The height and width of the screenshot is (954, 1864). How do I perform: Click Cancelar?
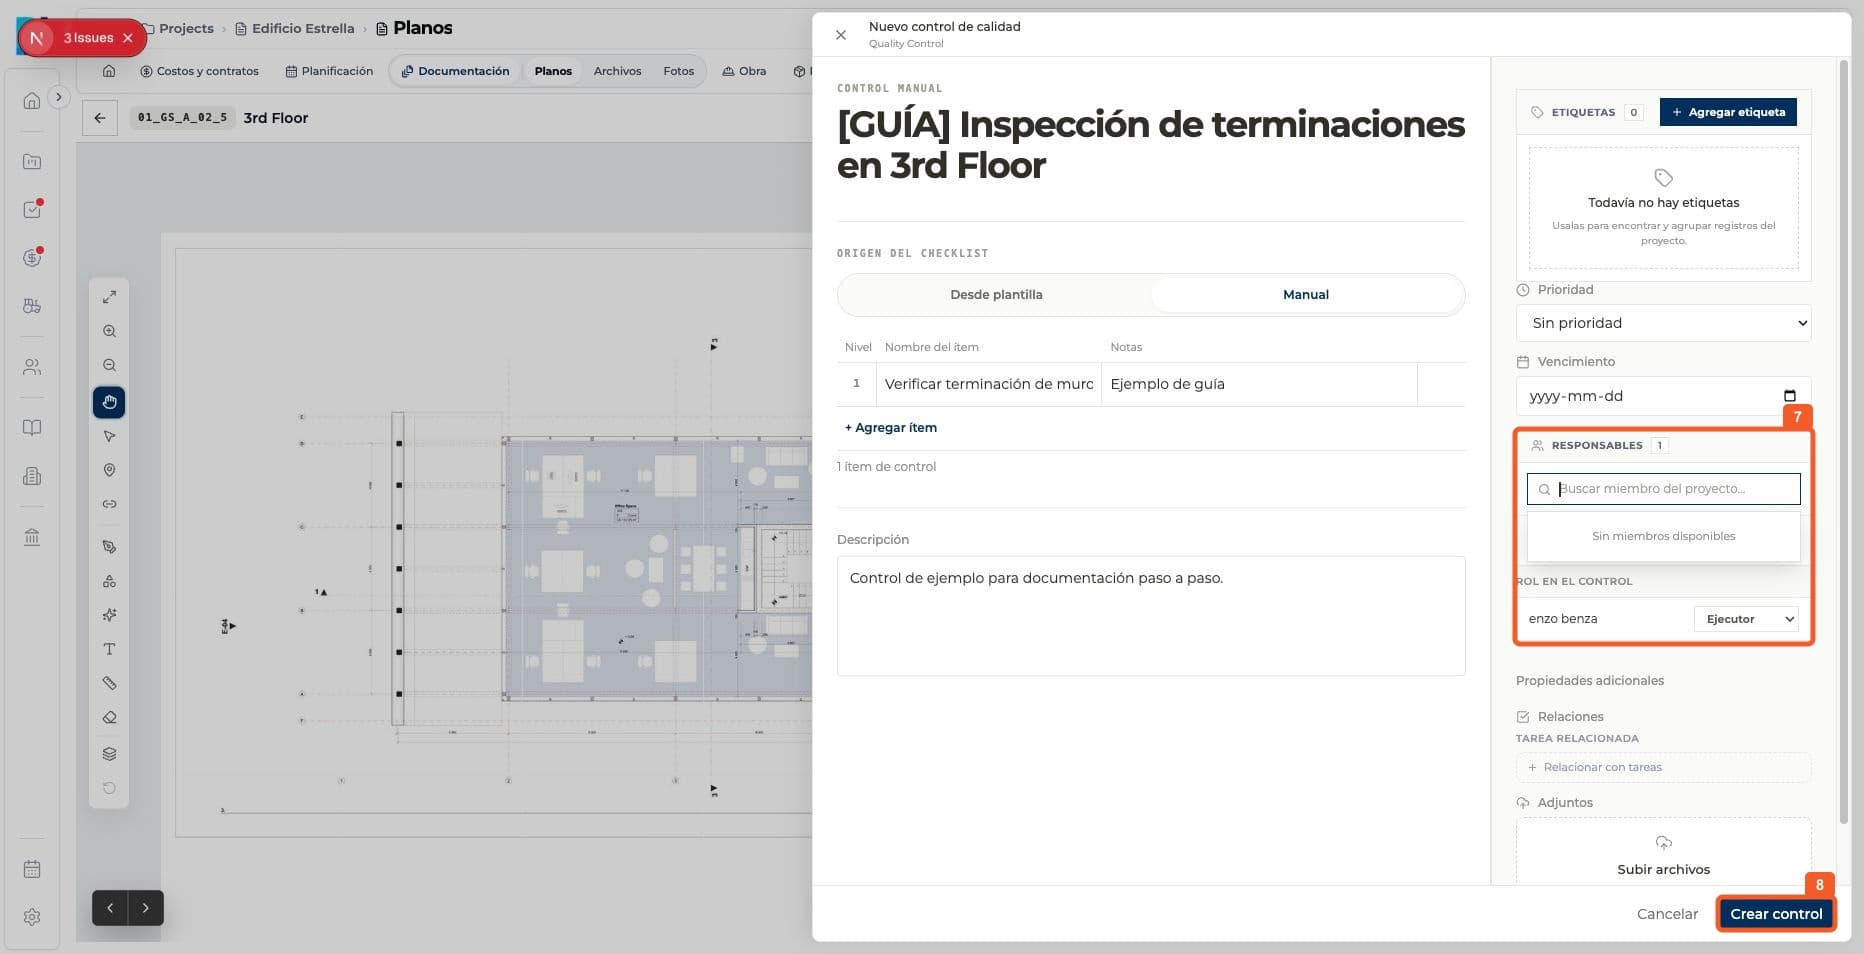pos(1667,914)
